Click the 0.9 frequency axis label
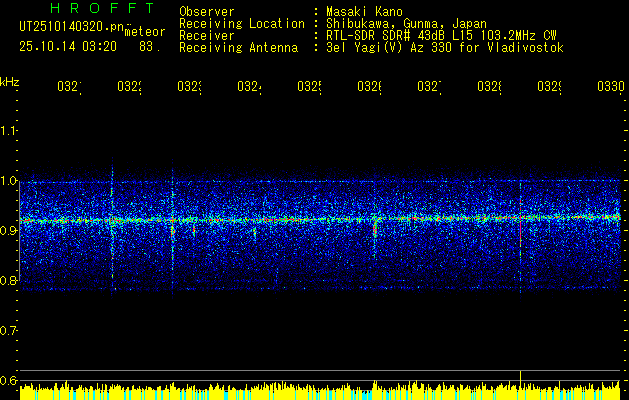The height and width of the screenshot is (400, 629). 8,231
